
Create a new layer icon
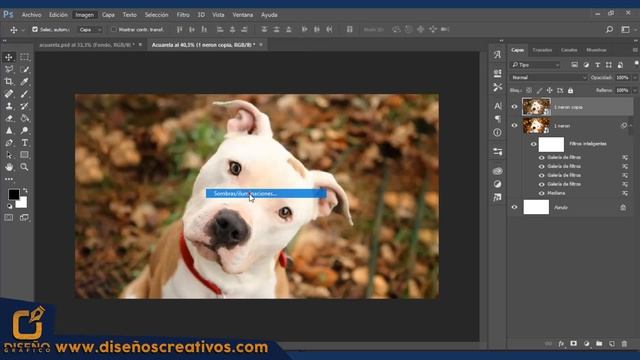(611, 344)
